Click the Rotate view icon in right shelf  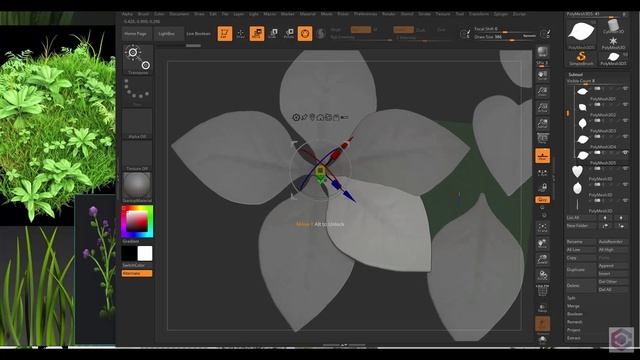tap(542, 275)
